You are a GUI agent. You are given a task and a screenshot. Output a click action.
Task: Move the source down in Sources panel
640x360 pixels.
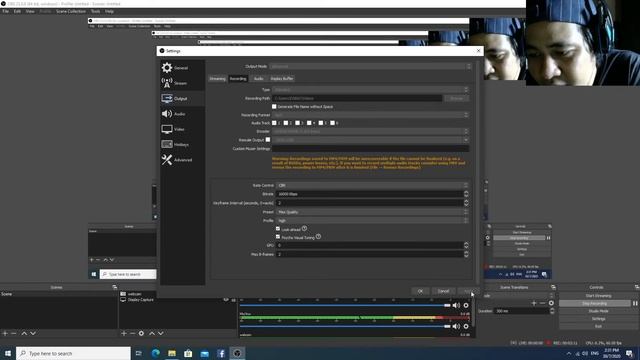161,333
